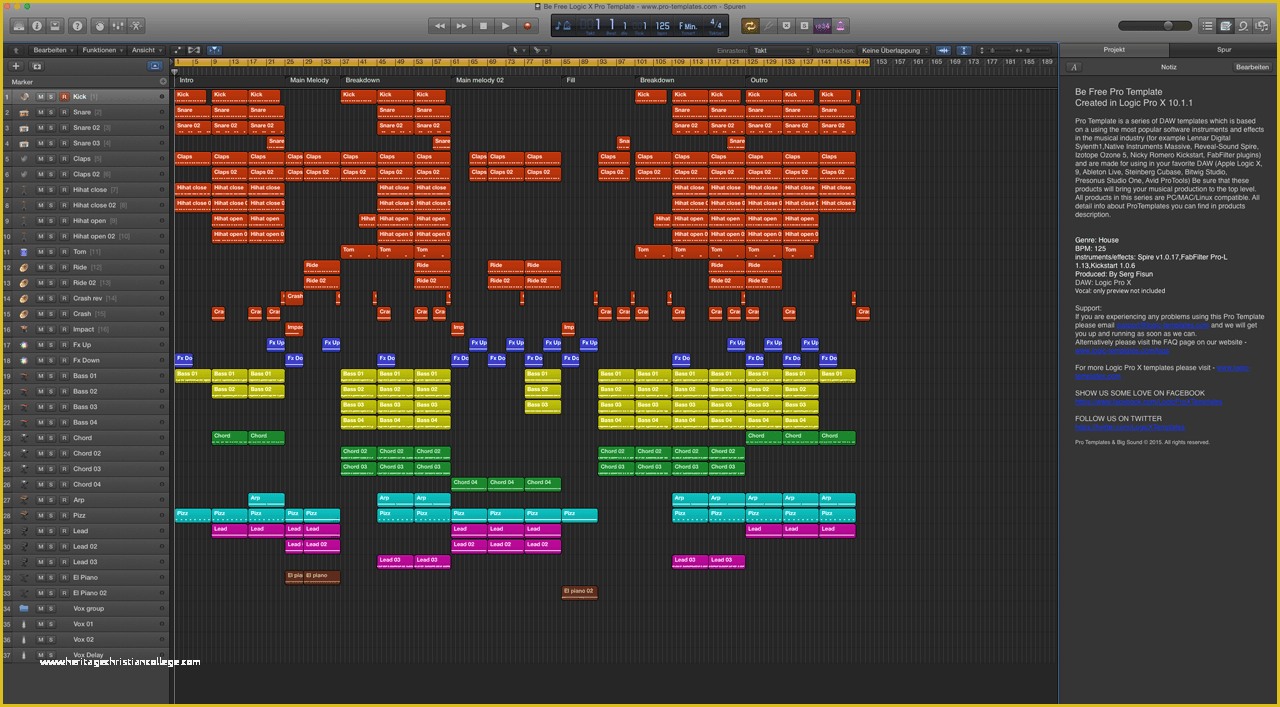Toggle the Solo button in control bar
Image resolution: width=1280 pixels, height=707 pixels.
click(804, 25)
